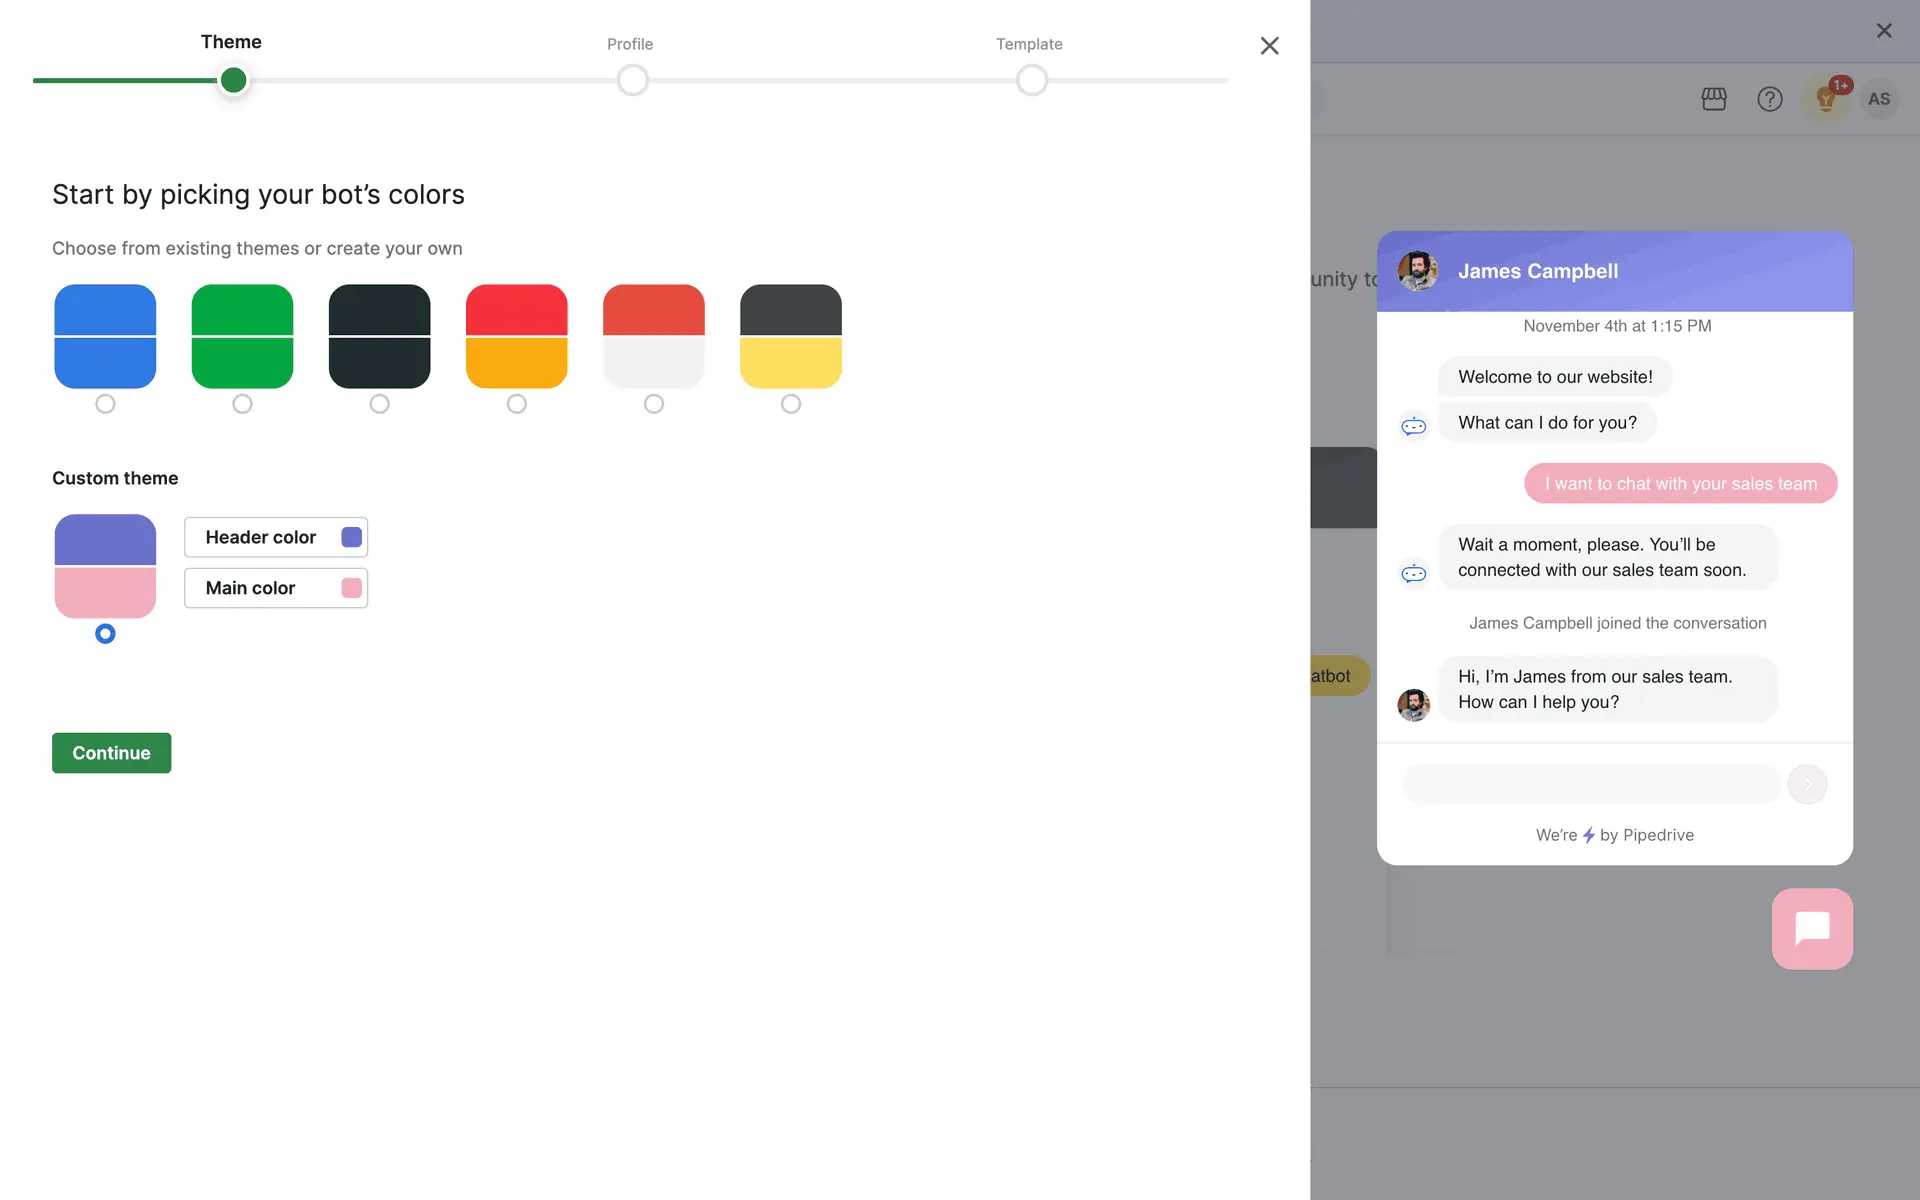Click the help question mark icon
Image resolution: width=1920 pixels, height=1200 pixels.
pos(1769,99)
